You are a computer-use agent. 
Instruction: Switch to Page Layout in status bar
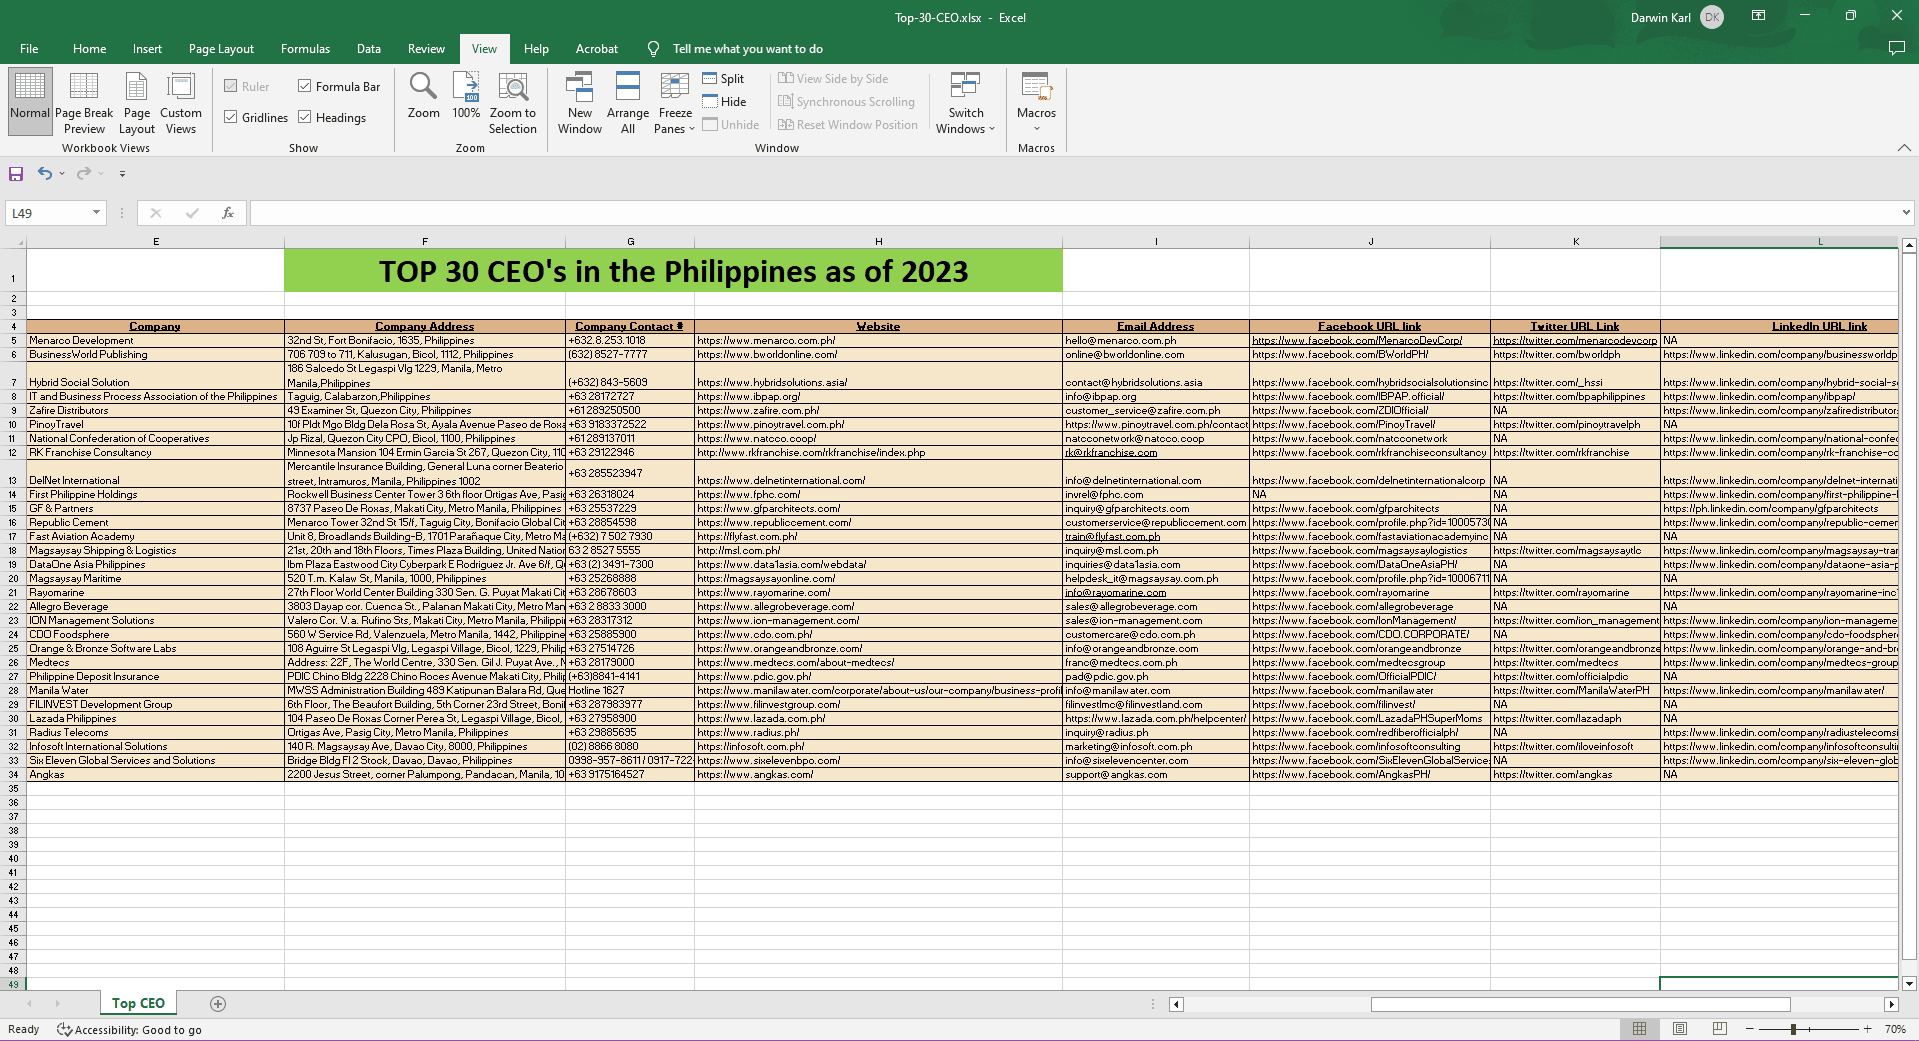click(1680, 1029)
